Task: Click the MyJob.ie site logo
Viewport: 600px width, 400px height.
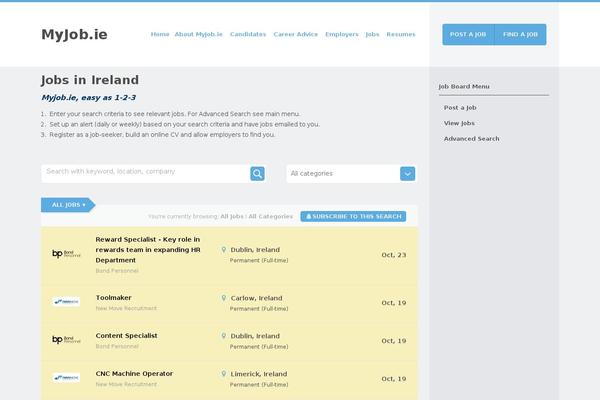Action: [74, 34]
